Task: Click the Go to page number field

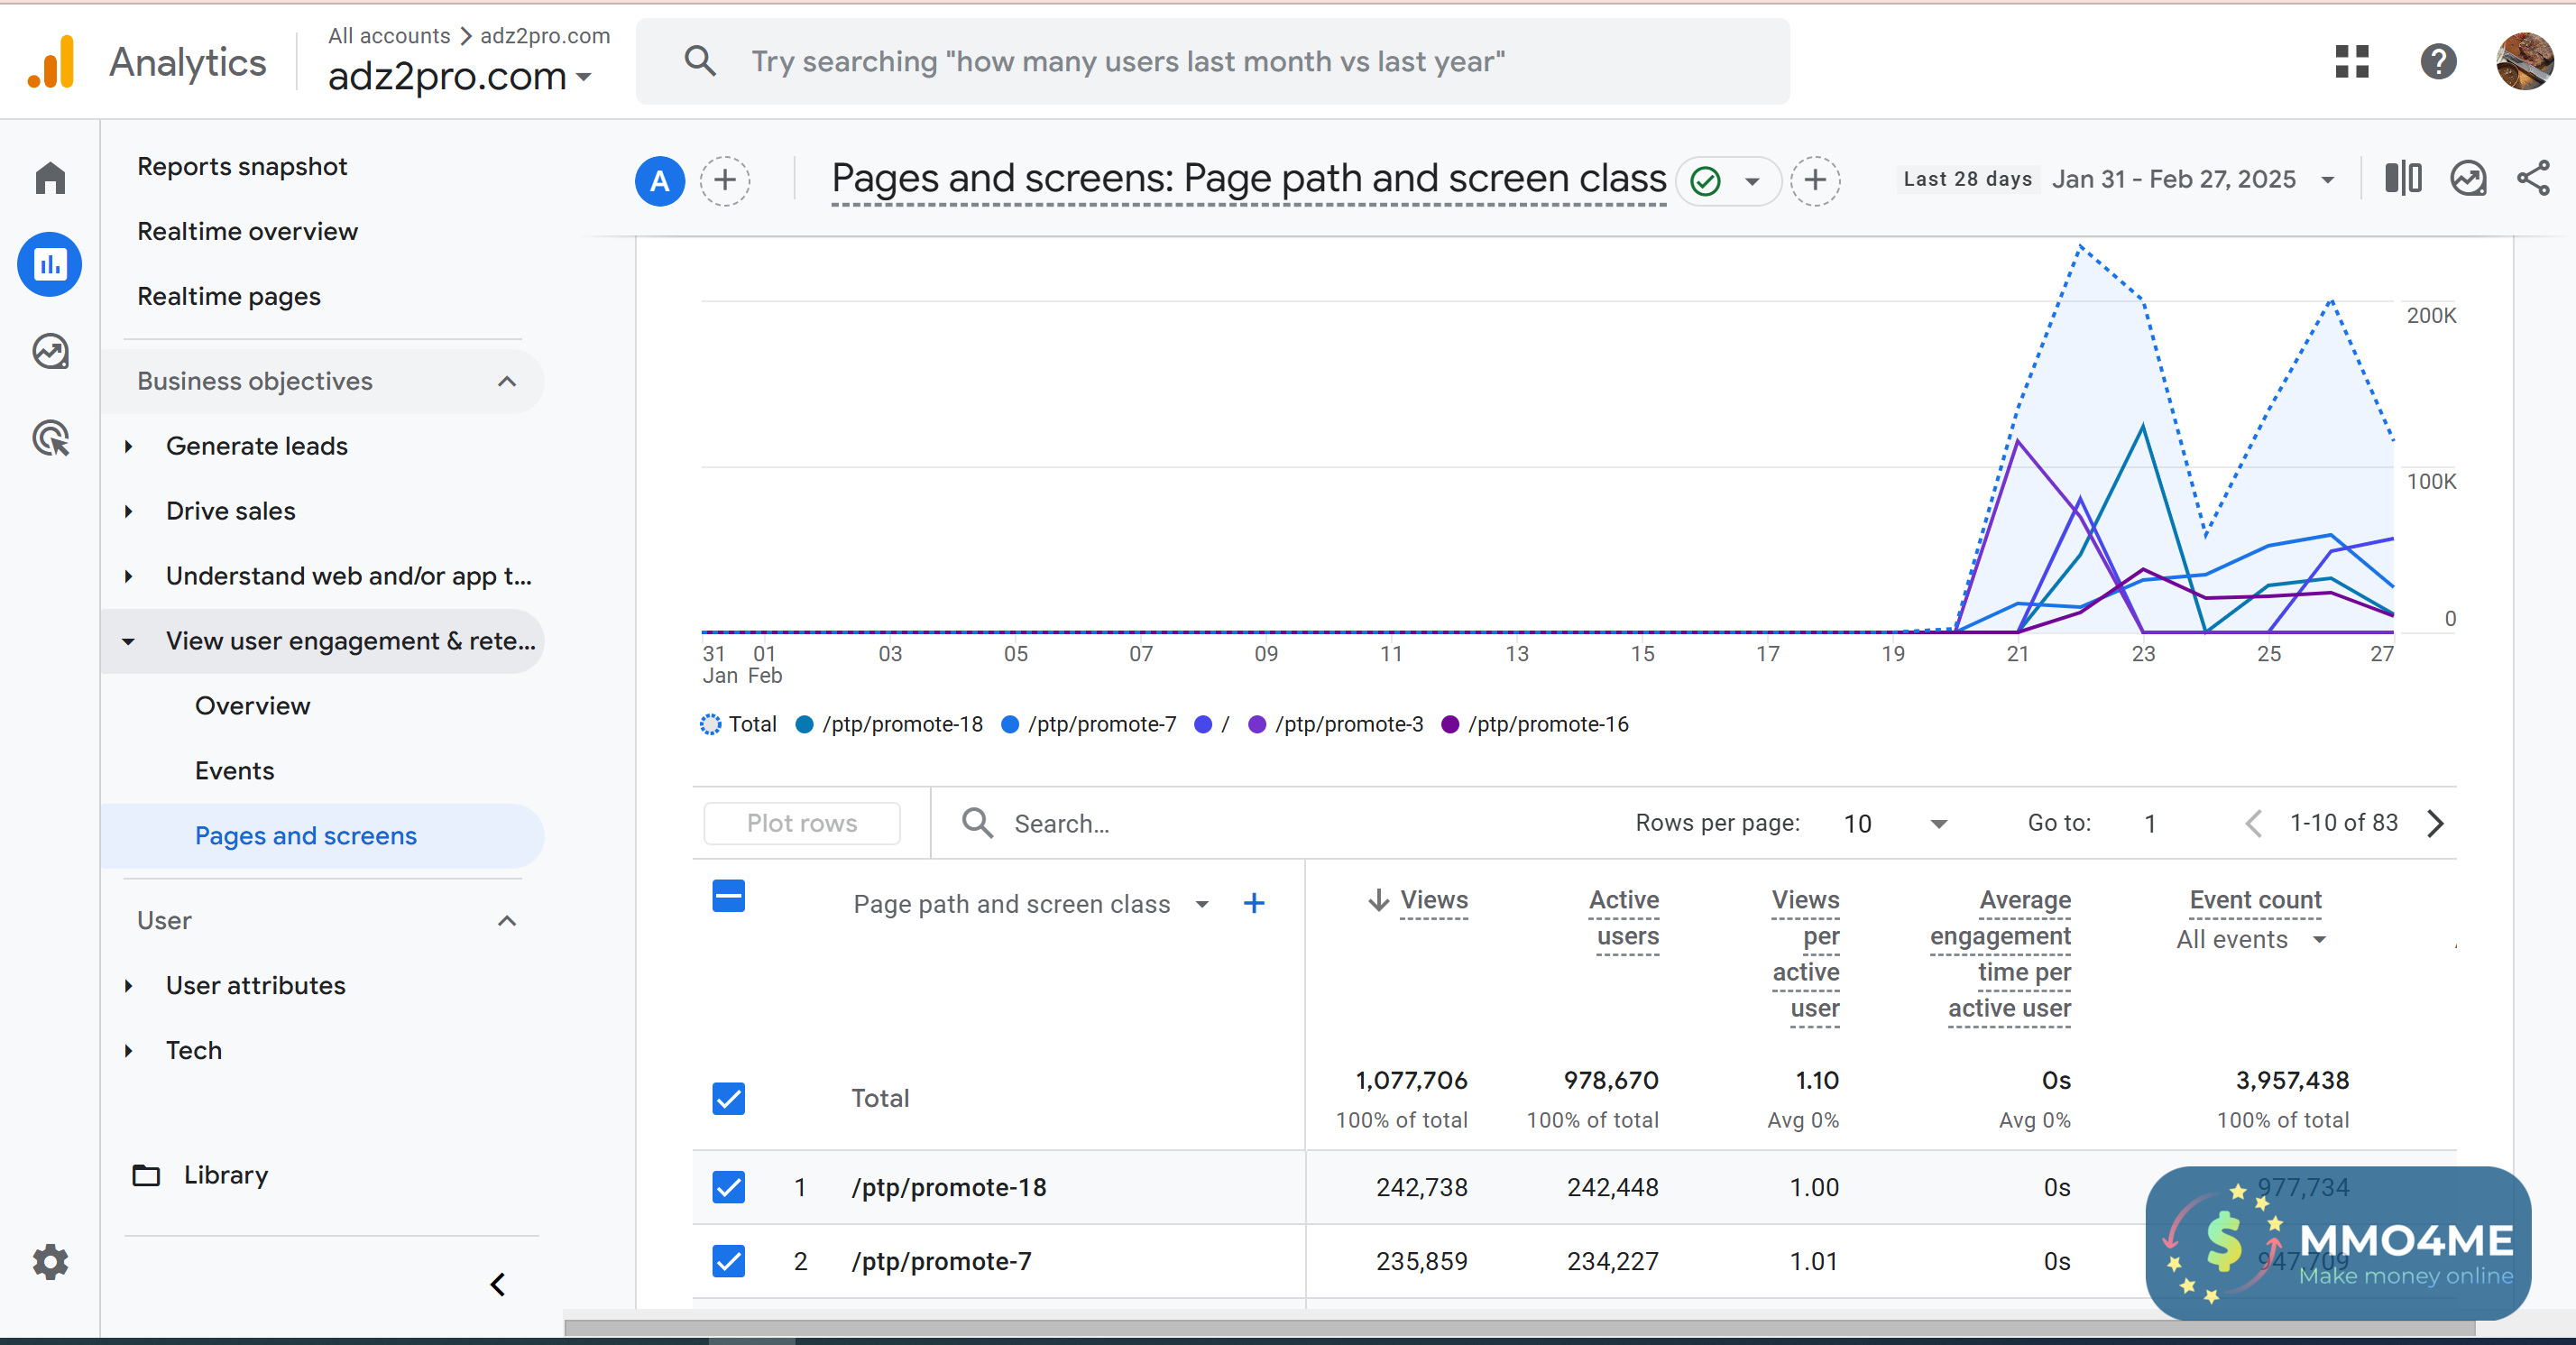Action: (x=2150, y=823)
